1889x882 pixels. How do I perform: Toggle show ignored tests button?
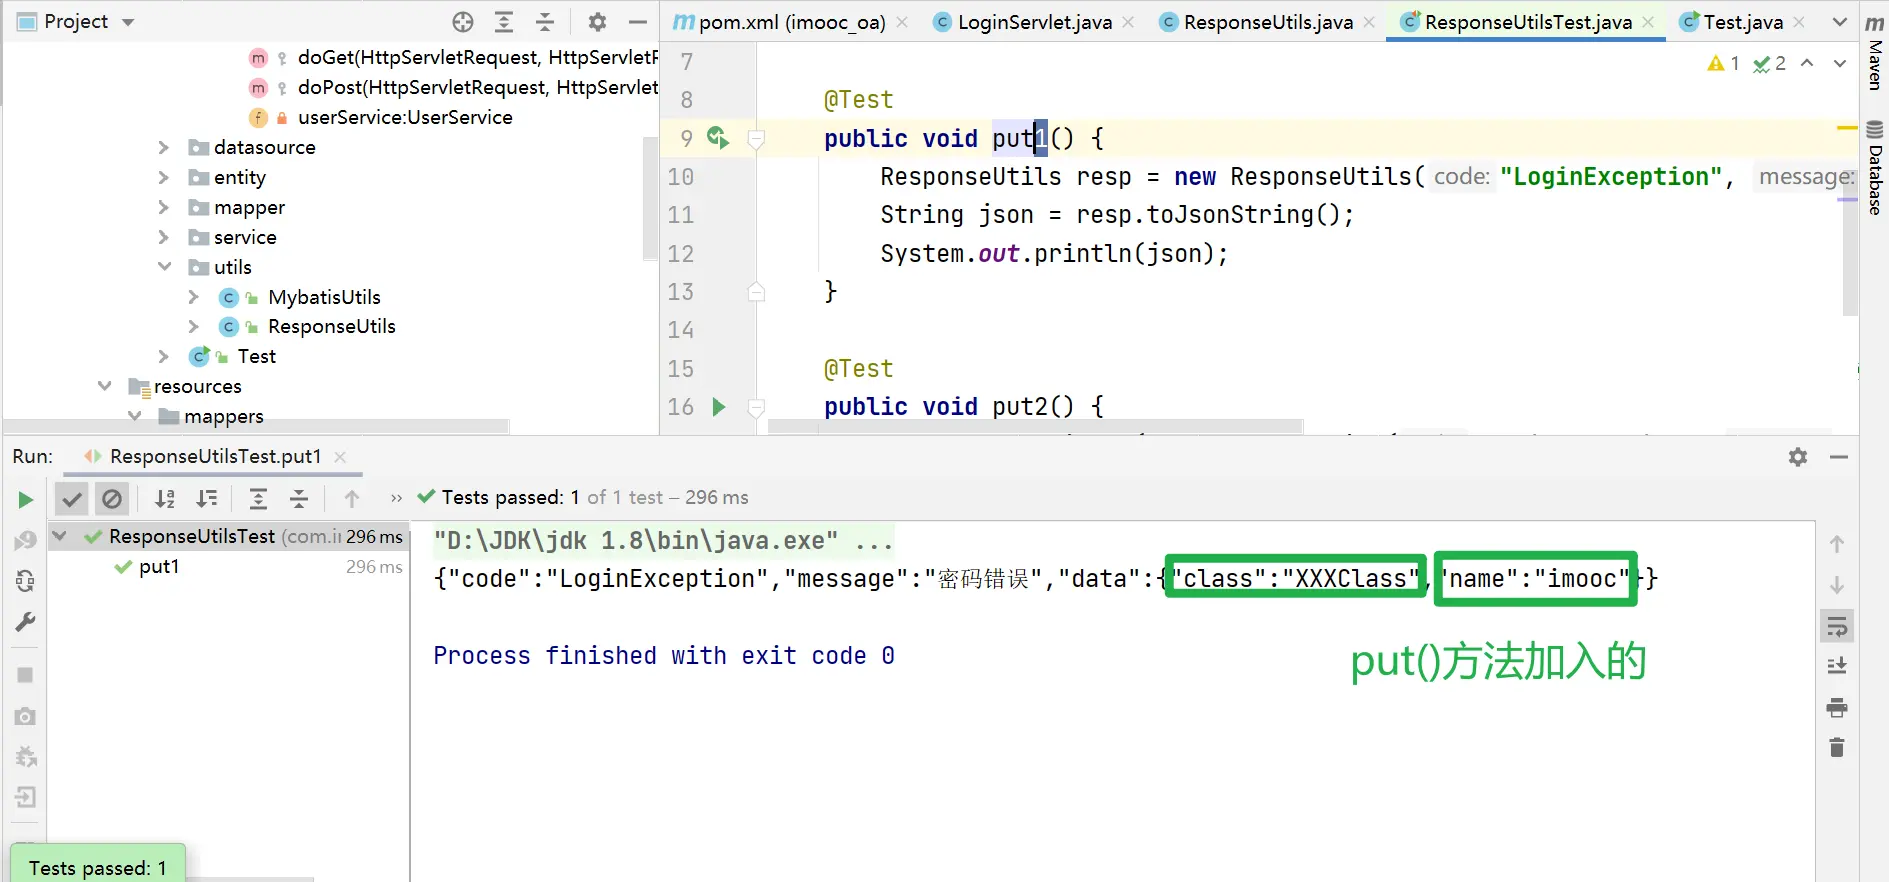pyautogui.click(x=112, y=498)
